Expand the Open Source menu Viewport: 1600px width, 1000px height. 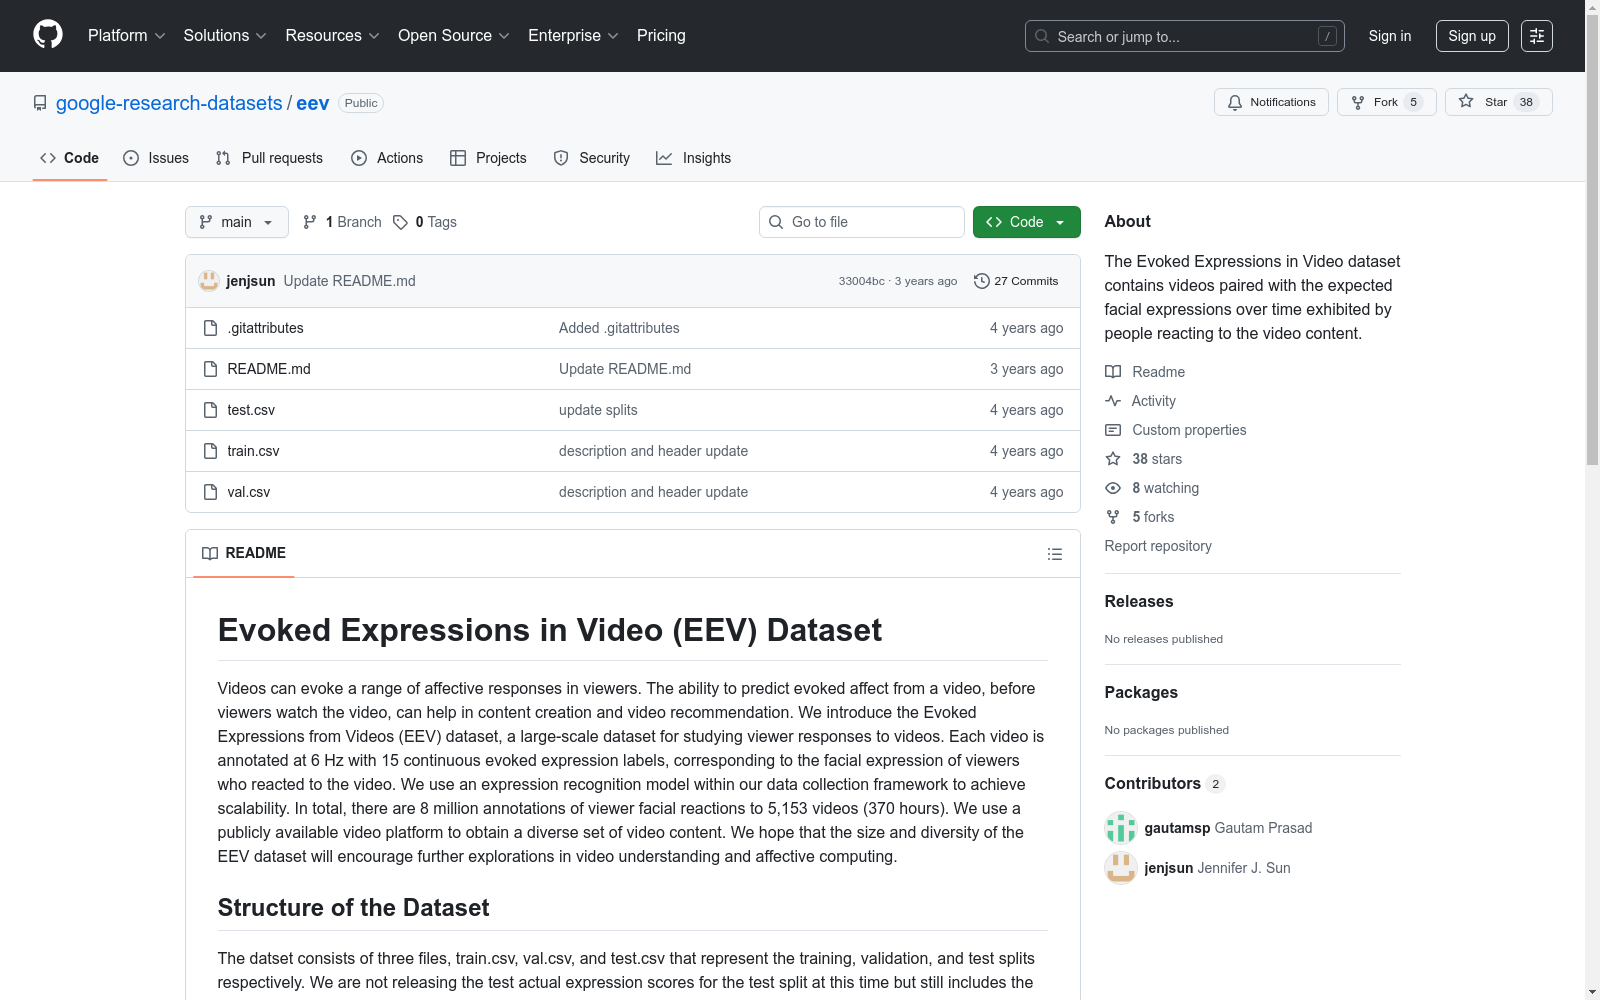(x=454, y=36)
